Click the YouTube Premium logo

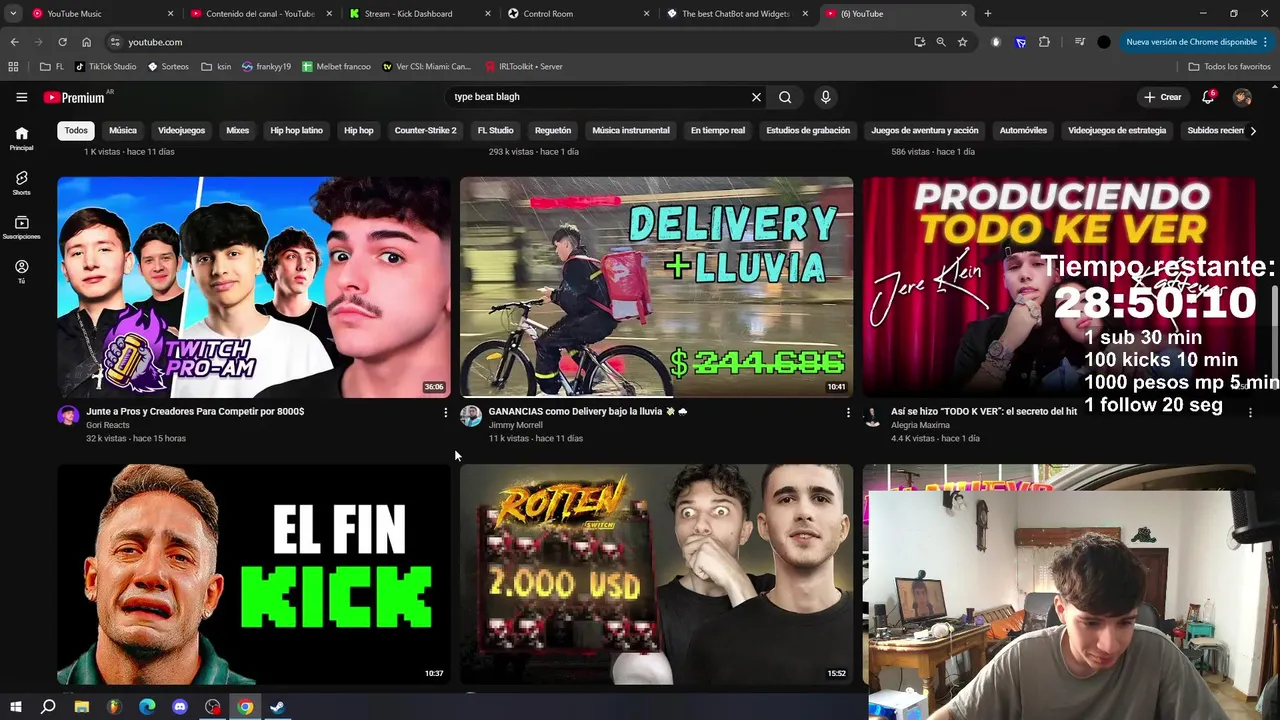(x=74, y=97)
